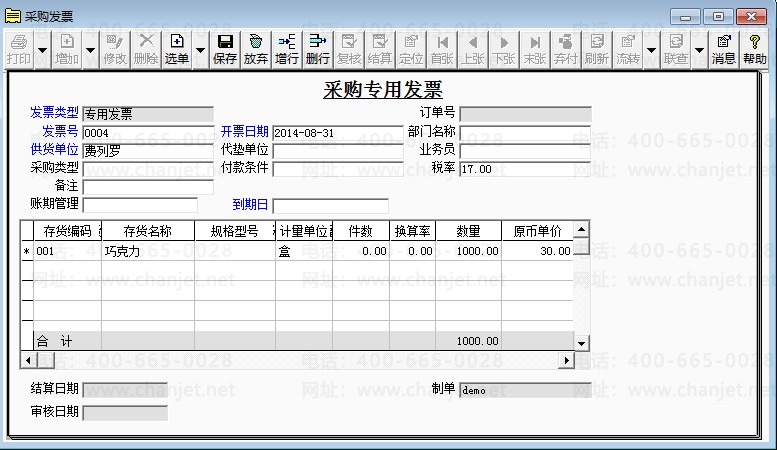Click the 删除 delete toolbar icon
Image resolution: width=777 pixels, height=450 pixels.
(x=146, y=50)
